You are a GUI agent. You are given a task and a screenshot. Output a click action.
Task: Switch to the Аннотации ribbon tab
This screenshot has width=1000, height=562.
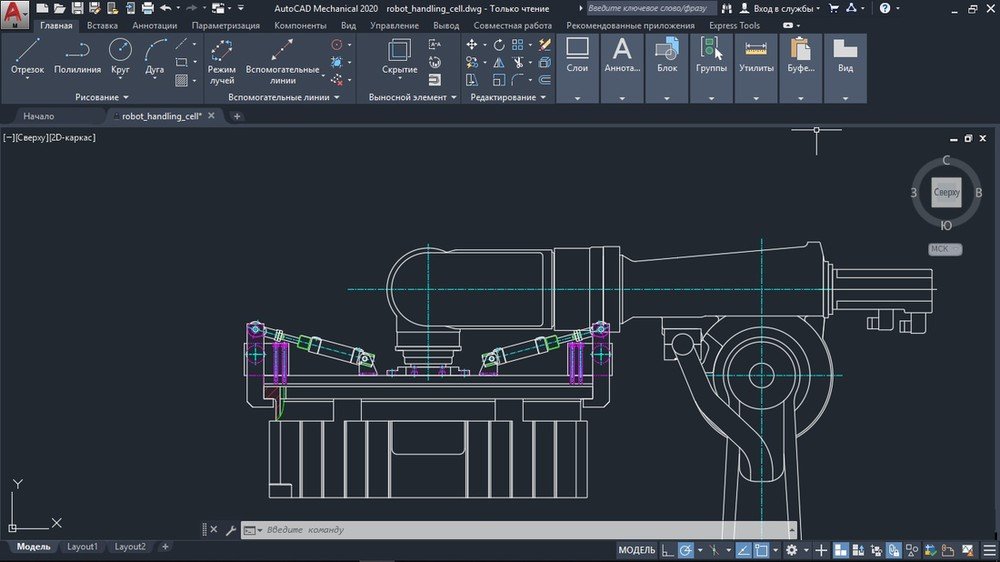pyautogui.click(x=154, y=25)
